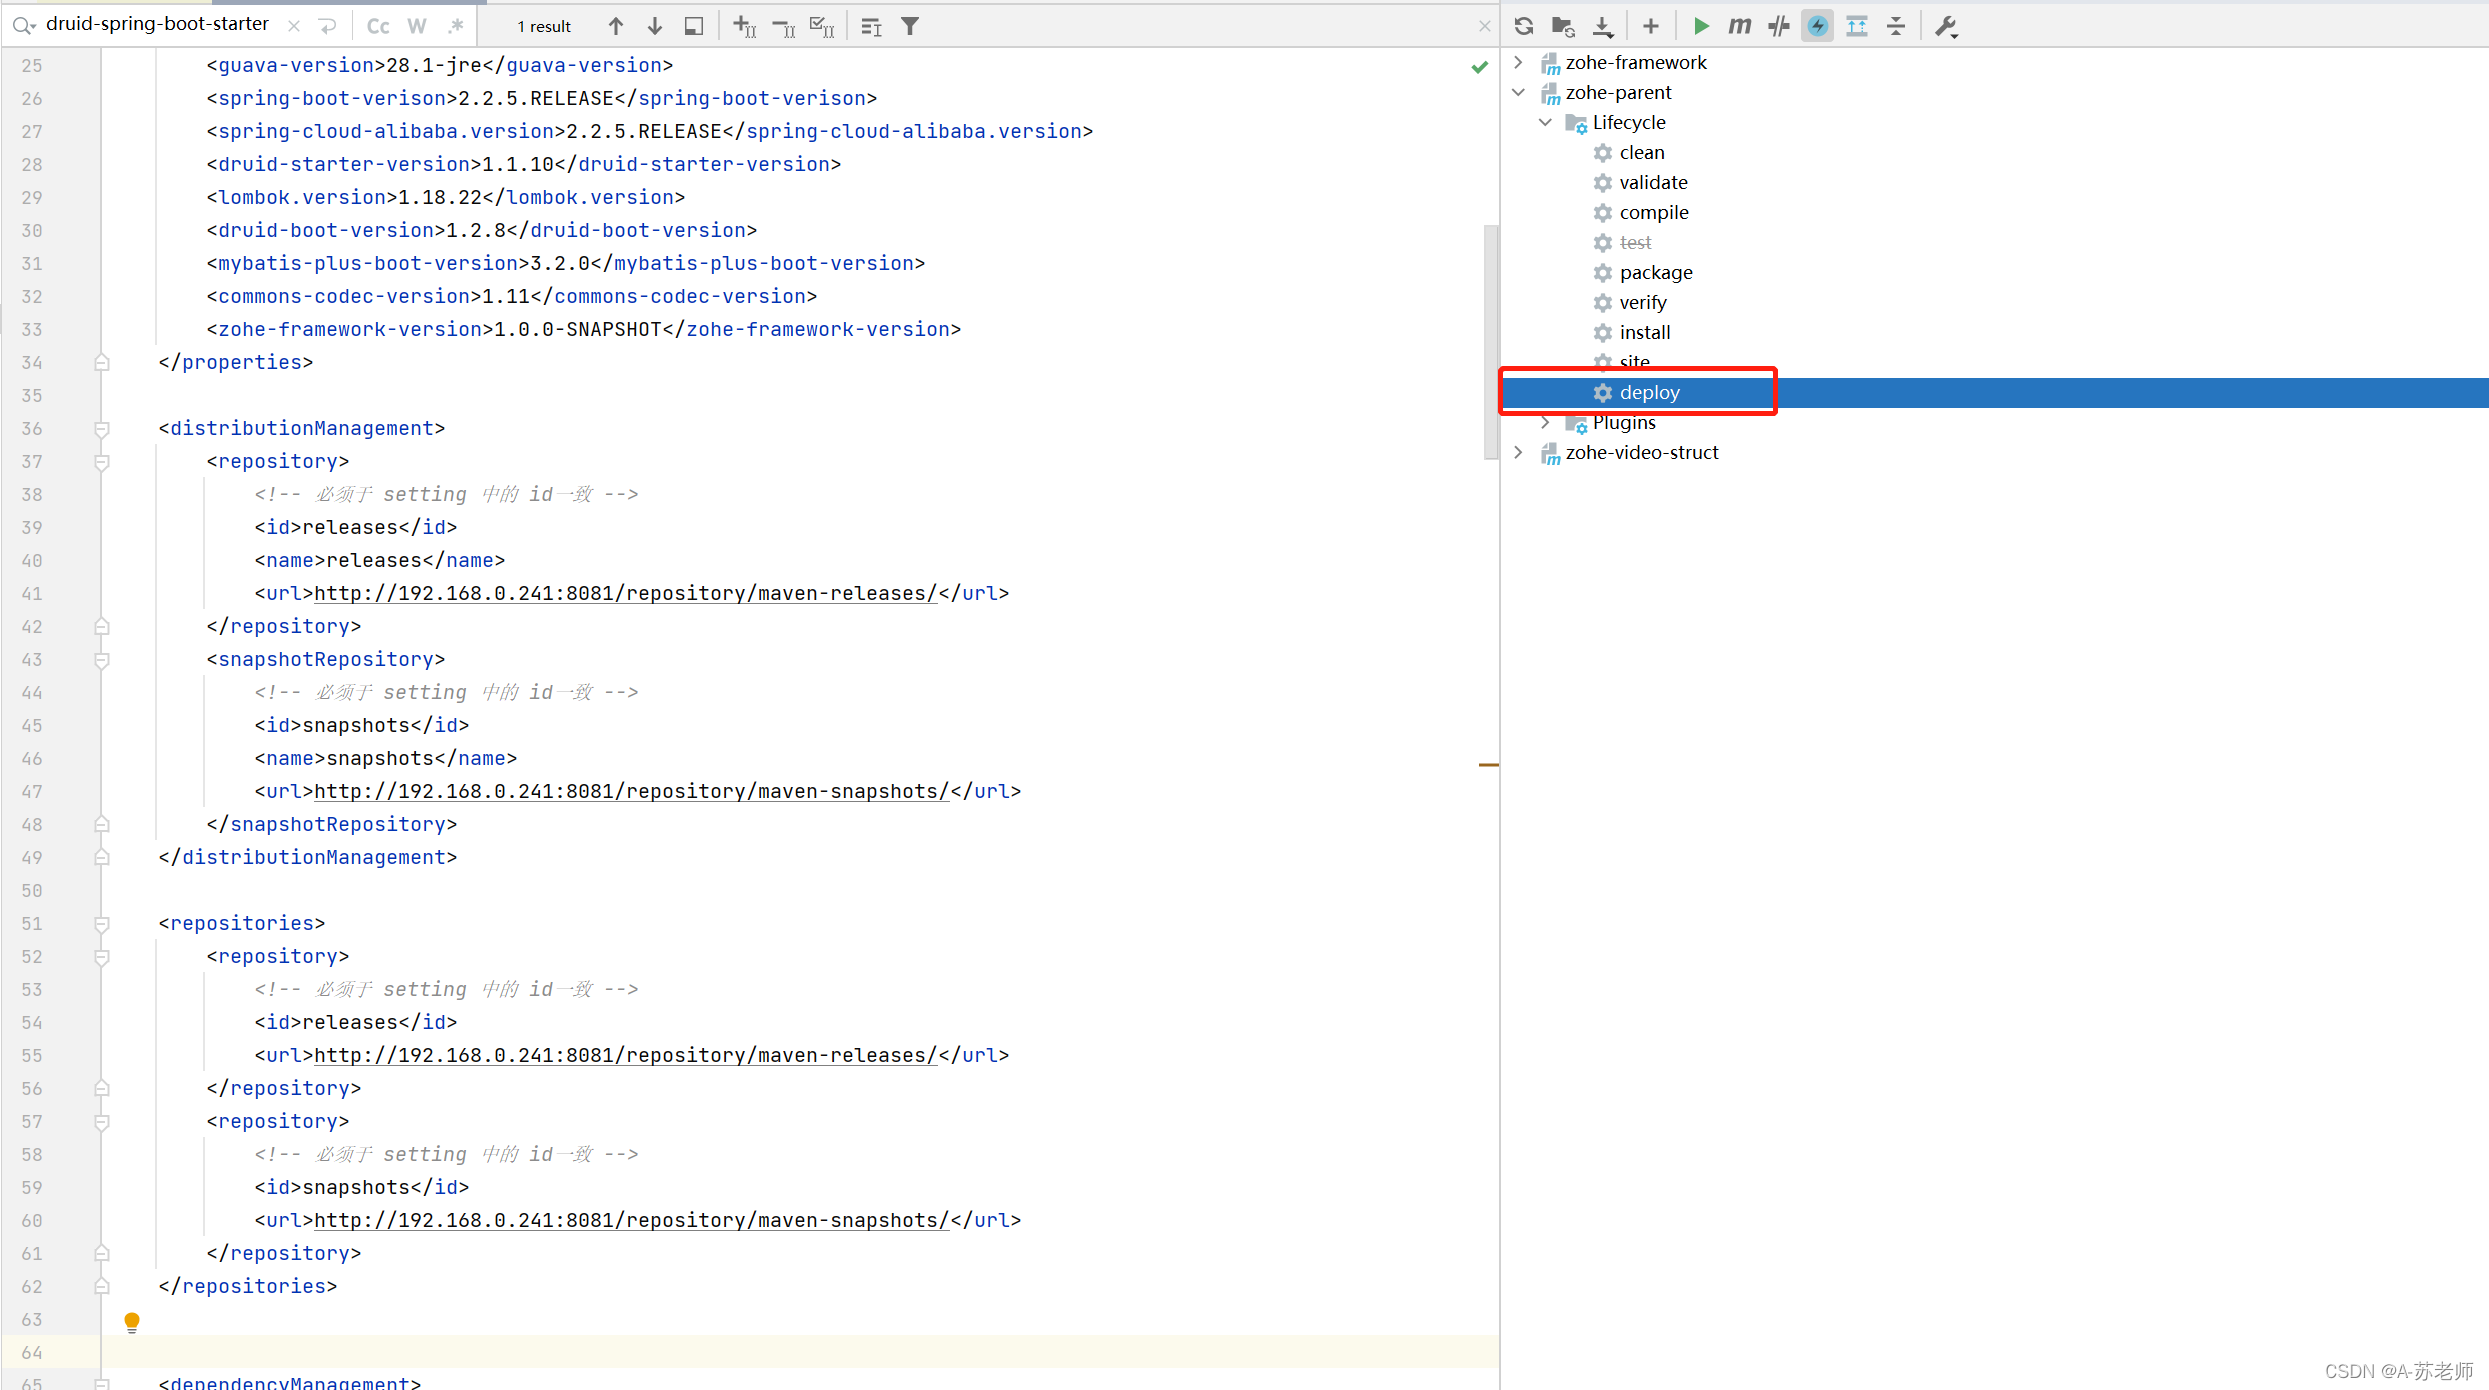Select the verify lifecycle goal
Screen dimensions: 2489x1390
point(1643,302)
